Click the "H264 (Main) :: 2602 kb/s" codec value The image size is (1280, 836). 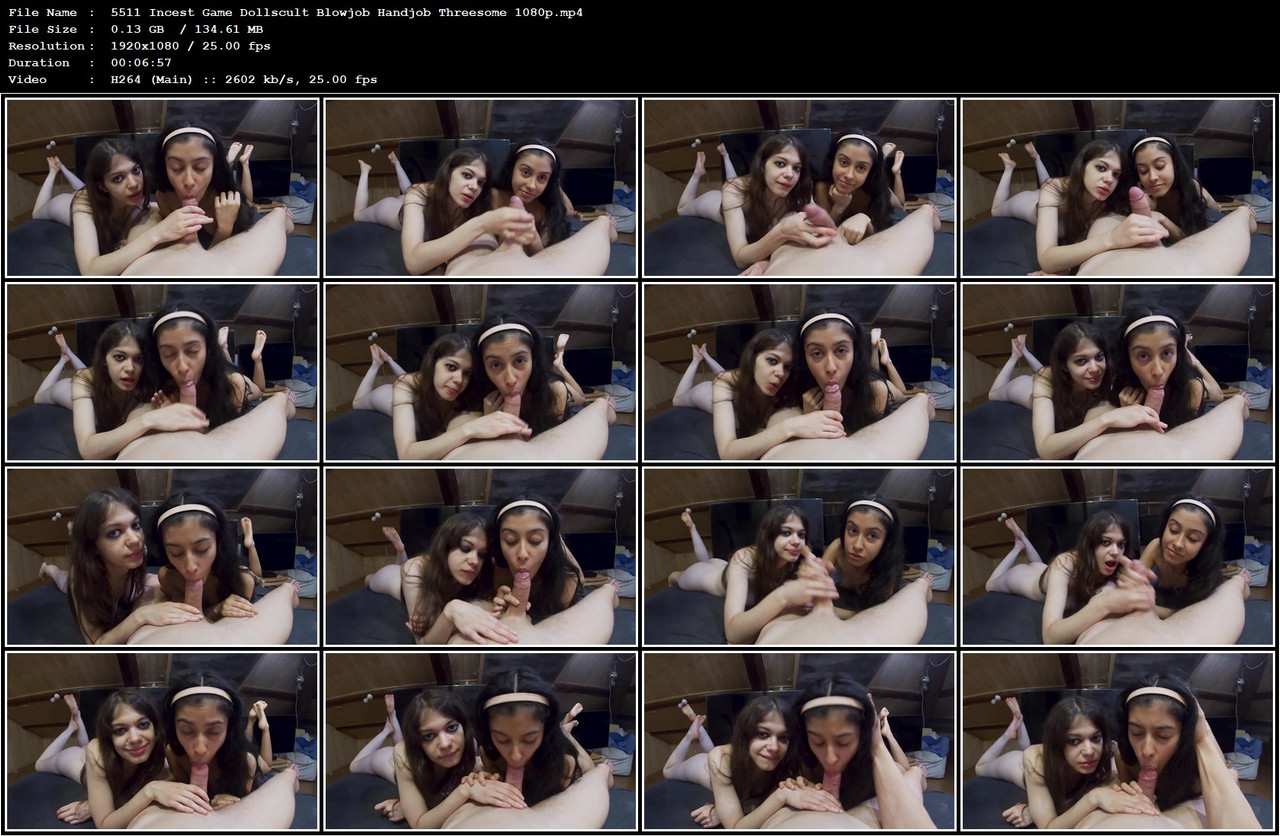tap(203, 79)
